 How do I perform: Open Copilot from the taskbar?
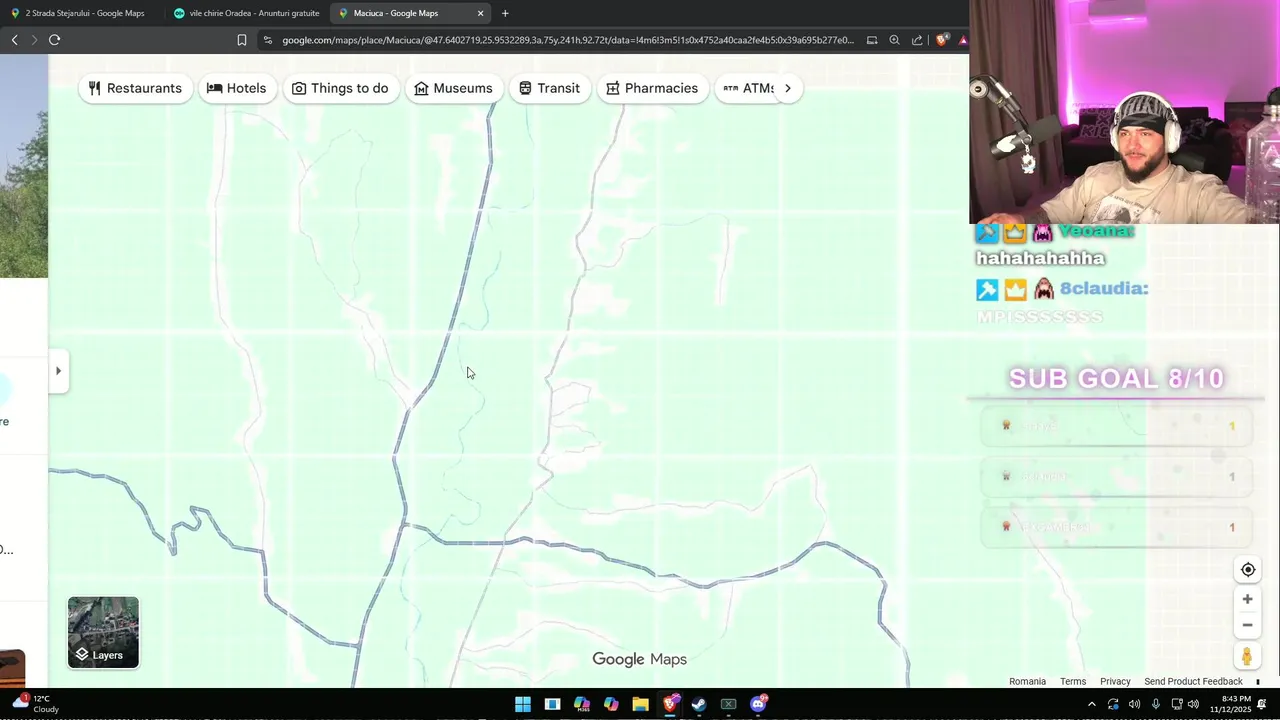point(611,704)
